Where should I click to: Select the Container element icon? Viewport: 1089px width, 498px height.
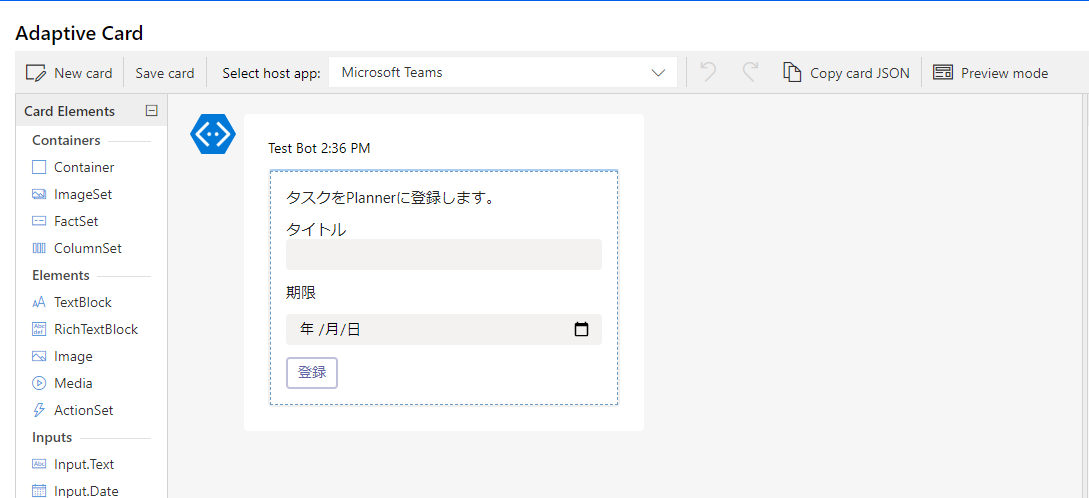click(39, 167)
